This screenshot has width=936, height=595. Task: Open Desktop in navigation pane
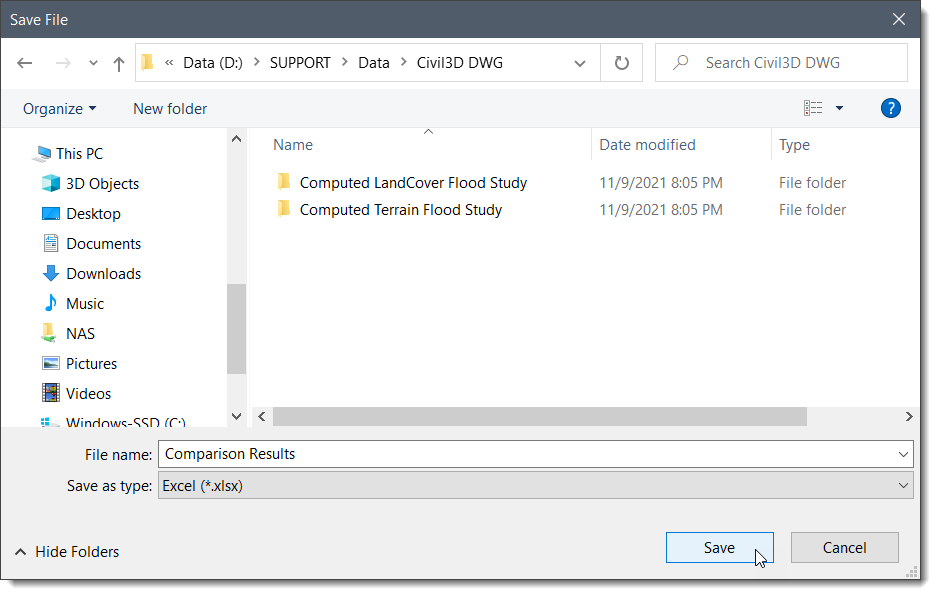pos(93,214)
